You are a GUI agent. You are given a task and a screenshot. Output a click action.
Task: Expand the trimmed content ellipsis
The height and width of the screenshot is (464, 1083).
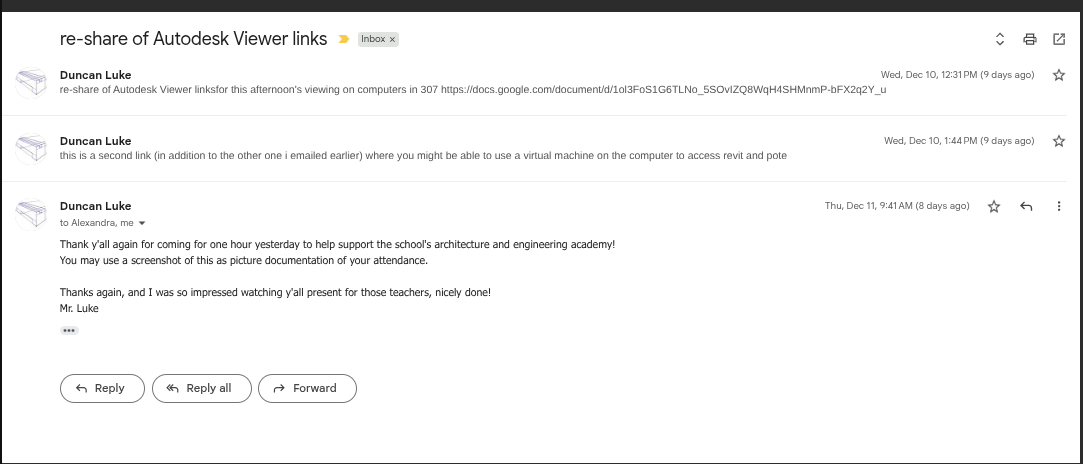69,330
